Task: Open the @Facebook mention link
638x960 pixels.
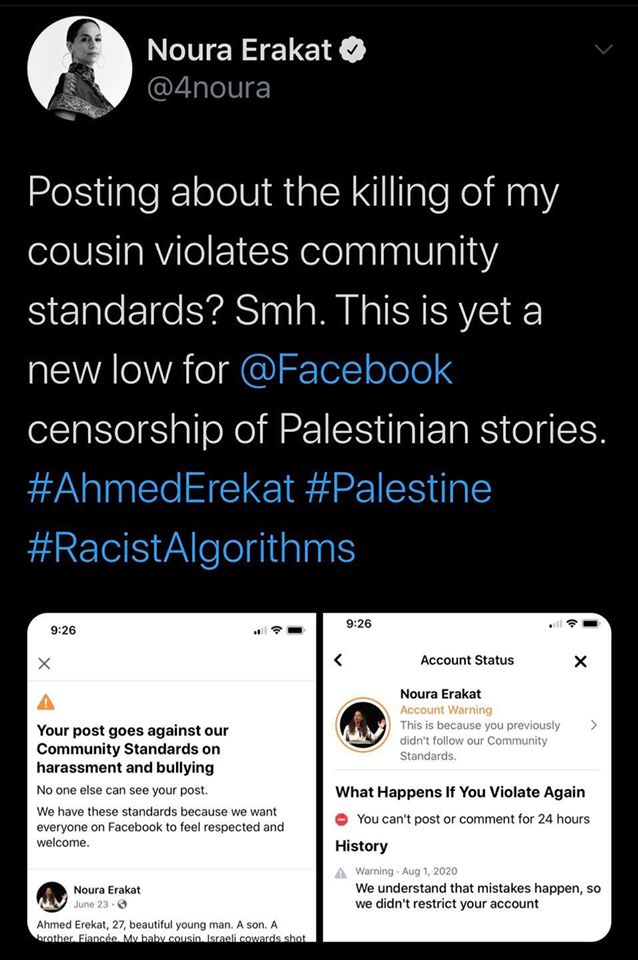Action: 346,370
